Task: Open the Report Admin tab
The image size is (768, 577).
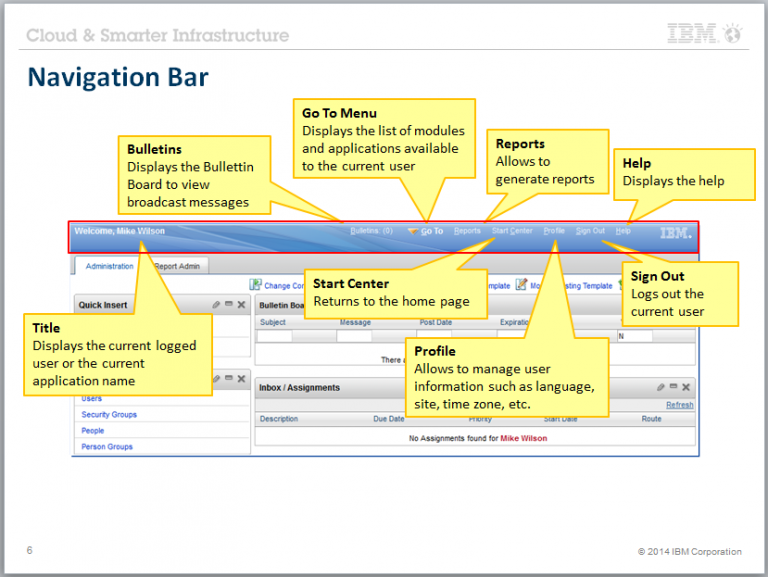Action: point(176,266)
